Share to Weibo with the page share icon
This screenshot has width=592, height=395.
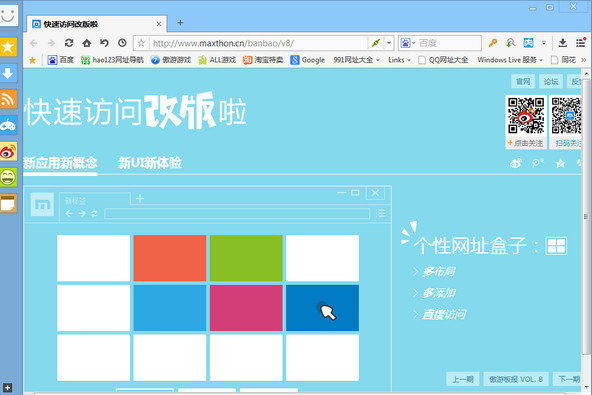(x=516, y=163)
